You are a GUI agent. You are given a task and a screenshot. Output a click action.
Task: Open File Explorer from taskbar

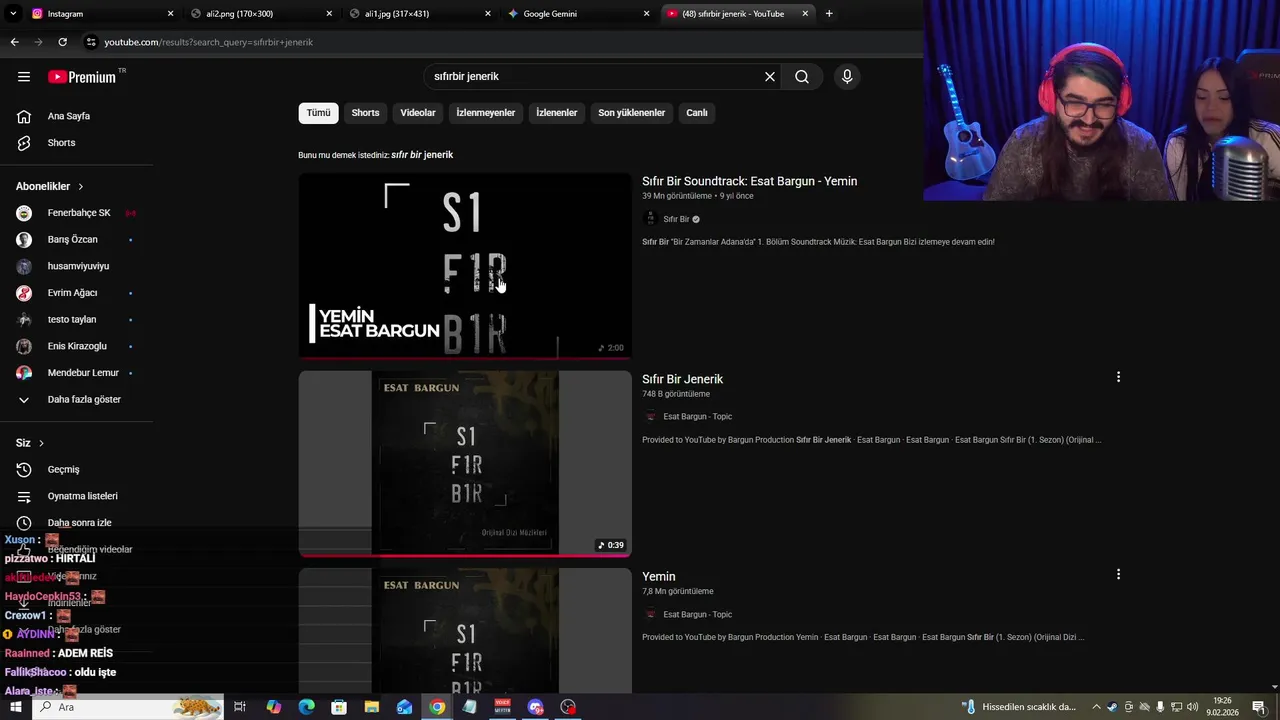[372, 707]
